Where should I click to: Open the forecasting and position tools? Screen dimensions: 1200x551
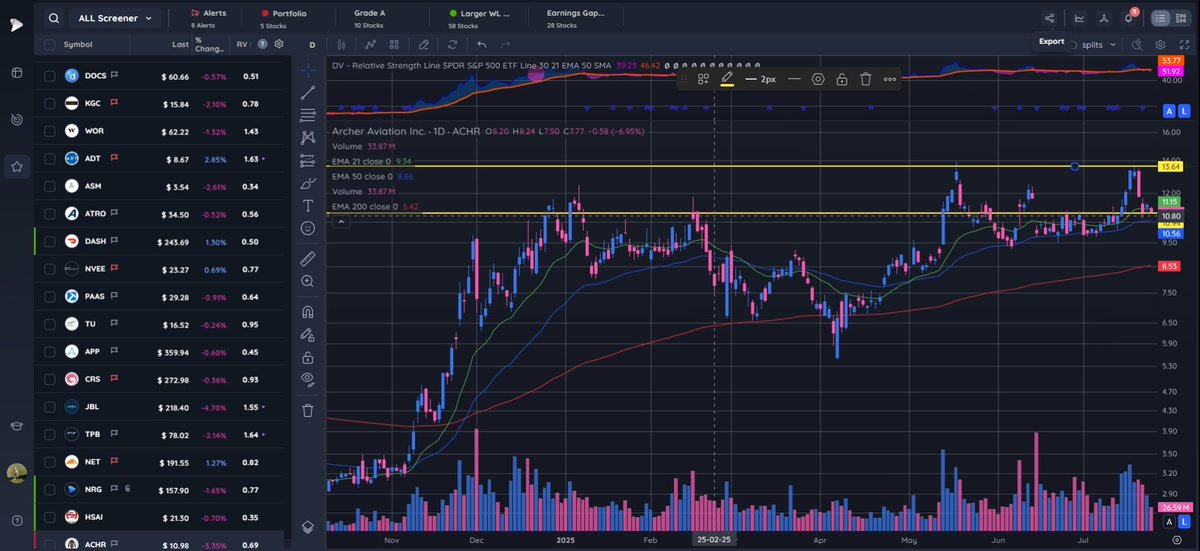pyautogui.click(x=308, y=160)
